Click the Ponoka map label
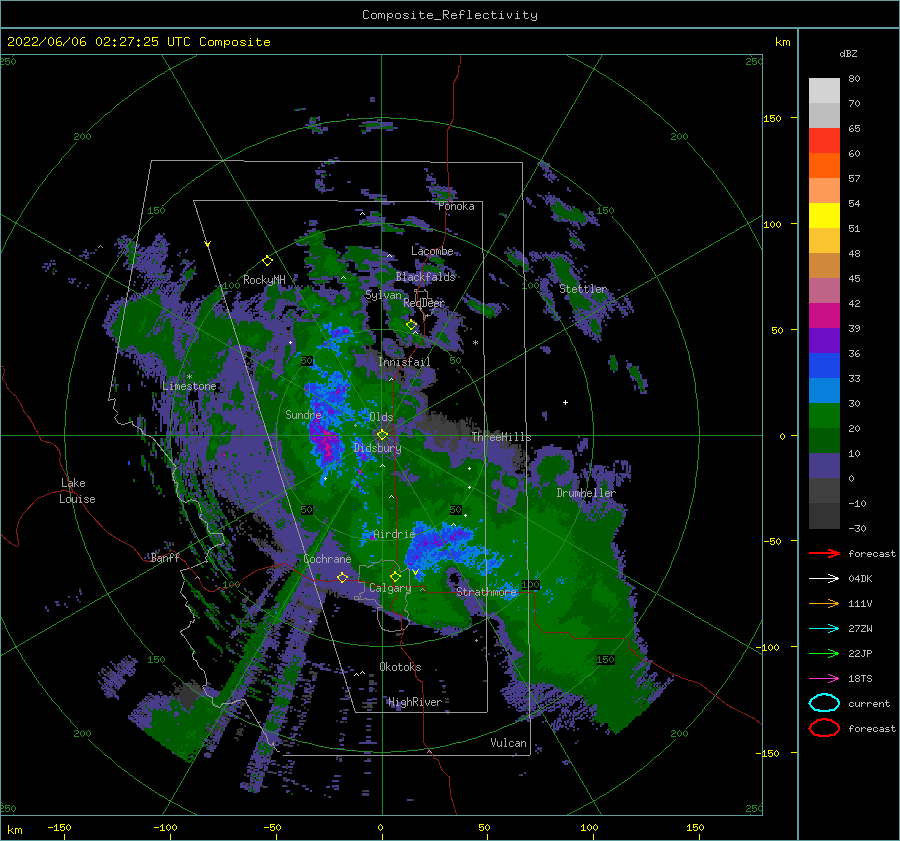This screenshot has width=900, height=841. click(x=456, y=206)
